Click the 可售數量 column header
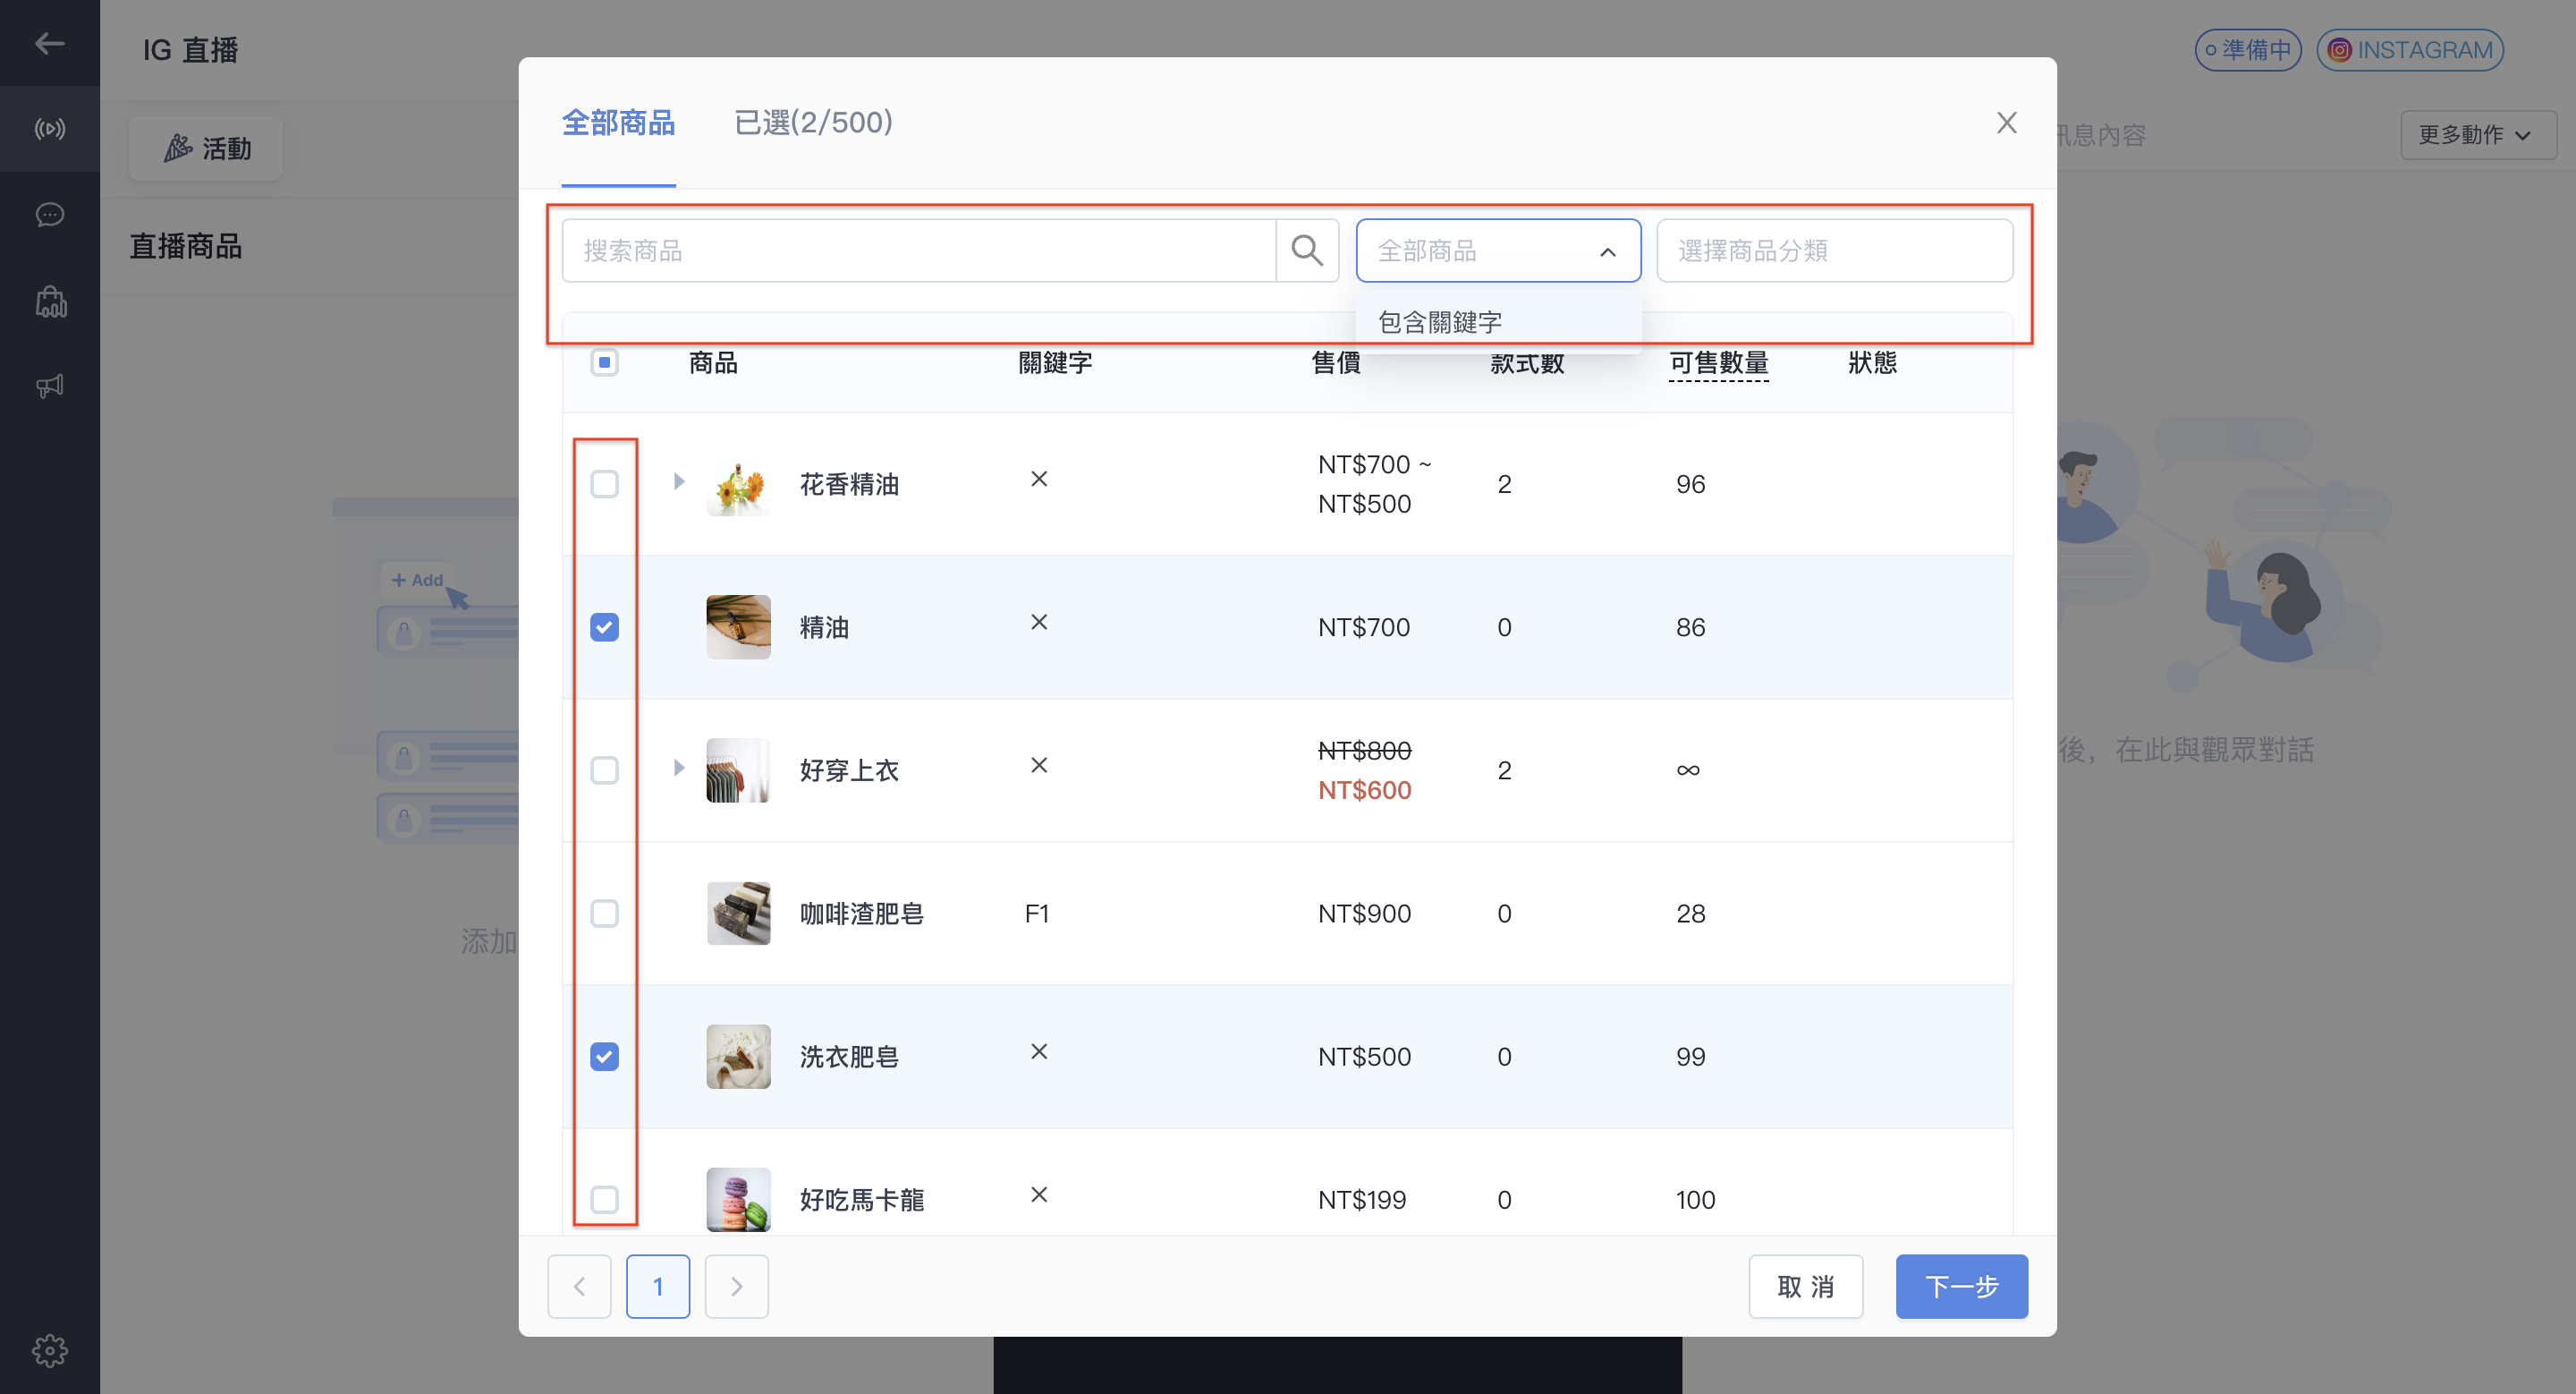The width and height of the screenshot is (2576, 1394). click(1718, 362)
